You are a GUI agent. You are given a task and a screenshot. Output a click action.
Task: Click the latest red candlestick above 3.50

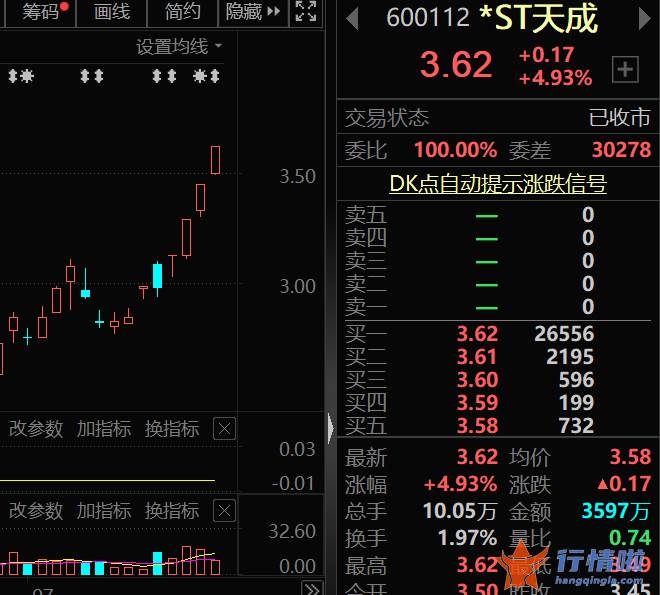pos(215,159)
